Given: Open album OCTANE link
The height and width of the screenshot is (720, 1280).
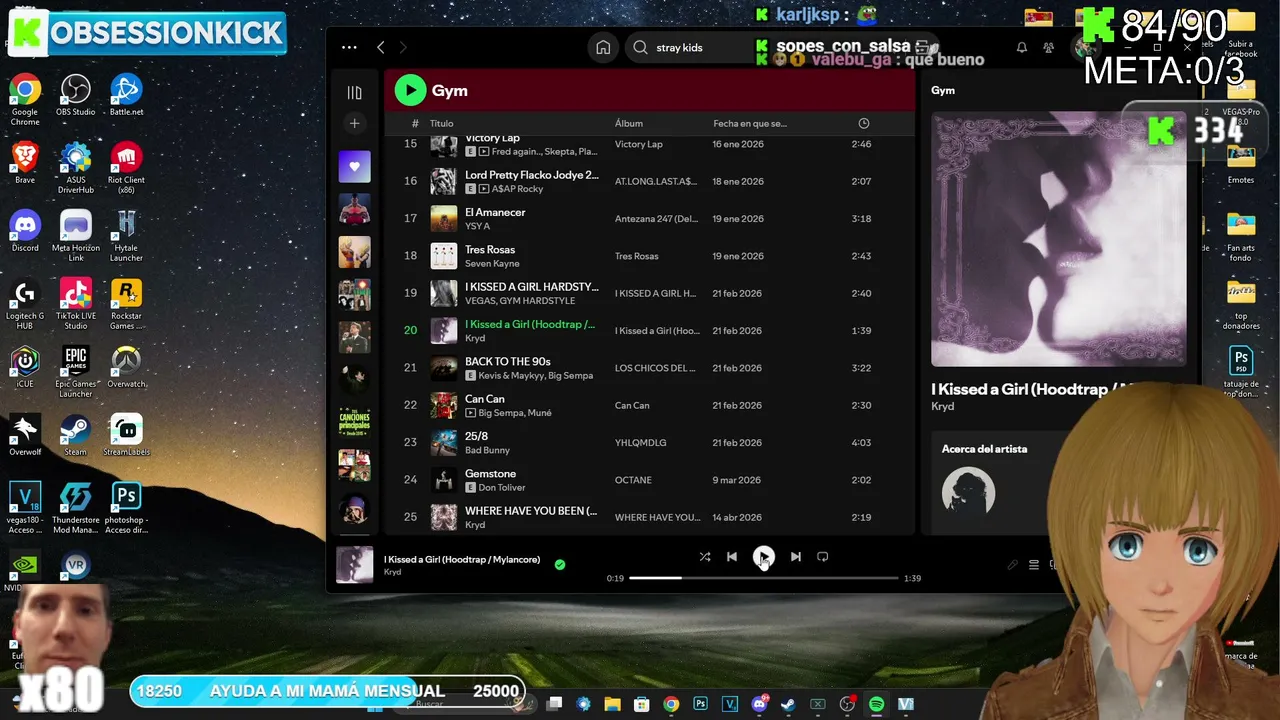Looking at the screenshot, I should click(x=633, y=480).
